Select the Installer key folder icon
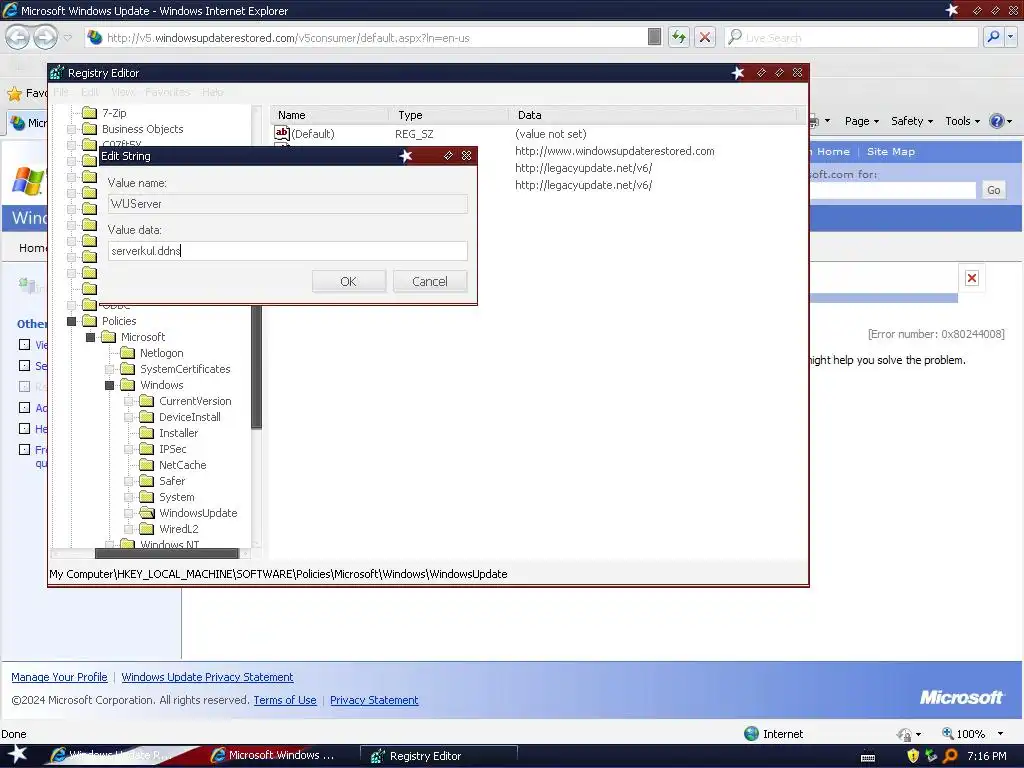1024x768 pixels. tap(147, 433)
